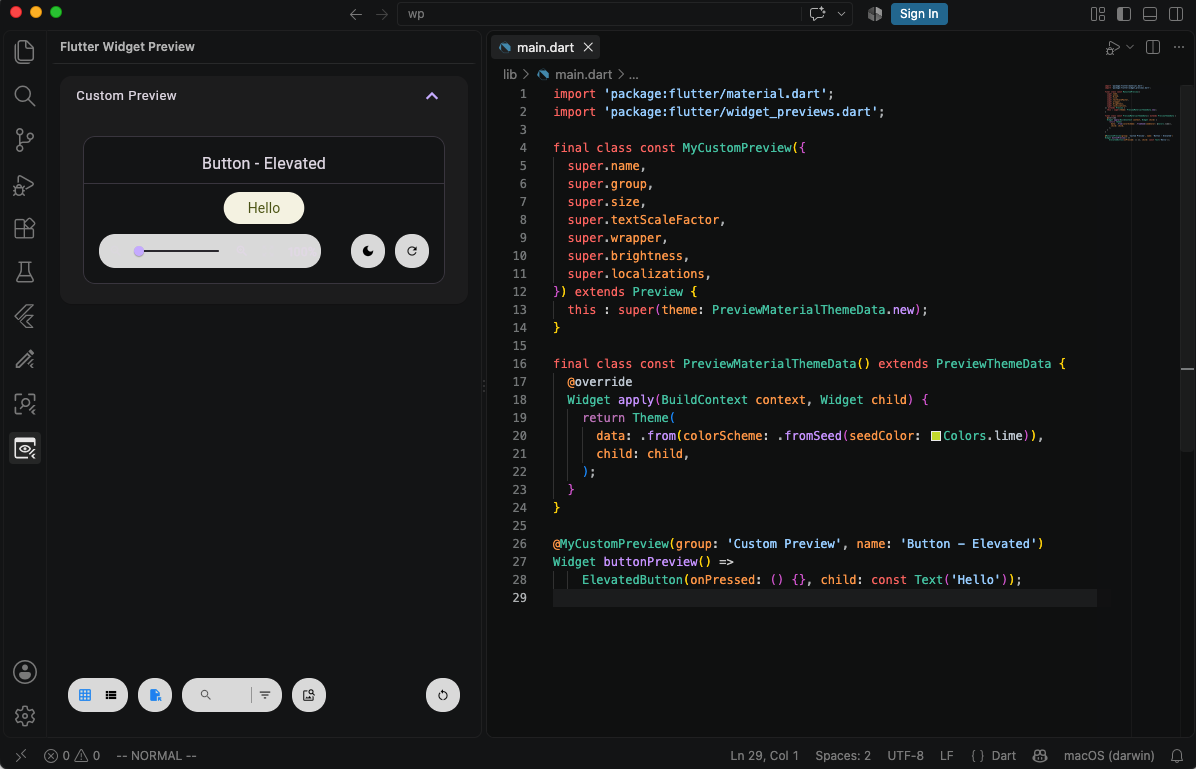Click the code minimap
The height and width of the screenshot is (769, 1196).
coord(1140,114)
